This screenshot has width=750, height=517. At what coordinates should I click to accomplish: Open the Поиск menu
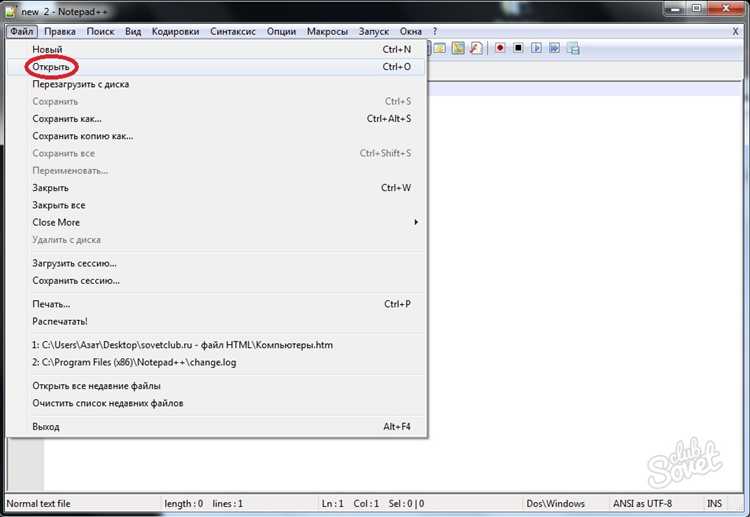[100, 32]
